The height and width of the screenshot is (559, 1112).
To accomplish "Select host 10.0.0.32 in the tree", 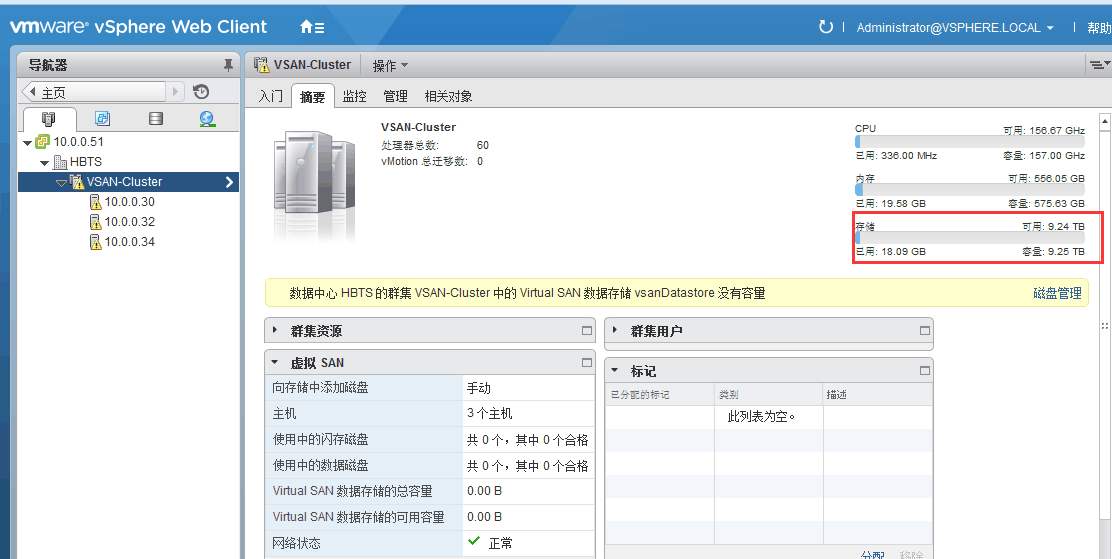I will 129,222.
